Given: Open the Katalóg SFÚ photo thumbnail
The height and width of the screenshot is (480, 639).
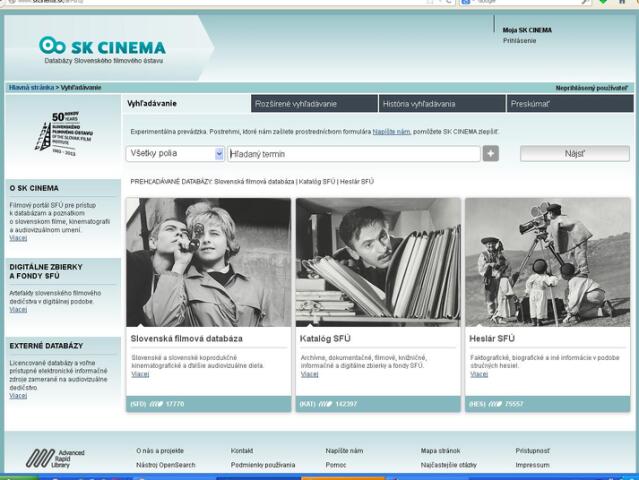Looking at the screenshot, I should point(378,262).
